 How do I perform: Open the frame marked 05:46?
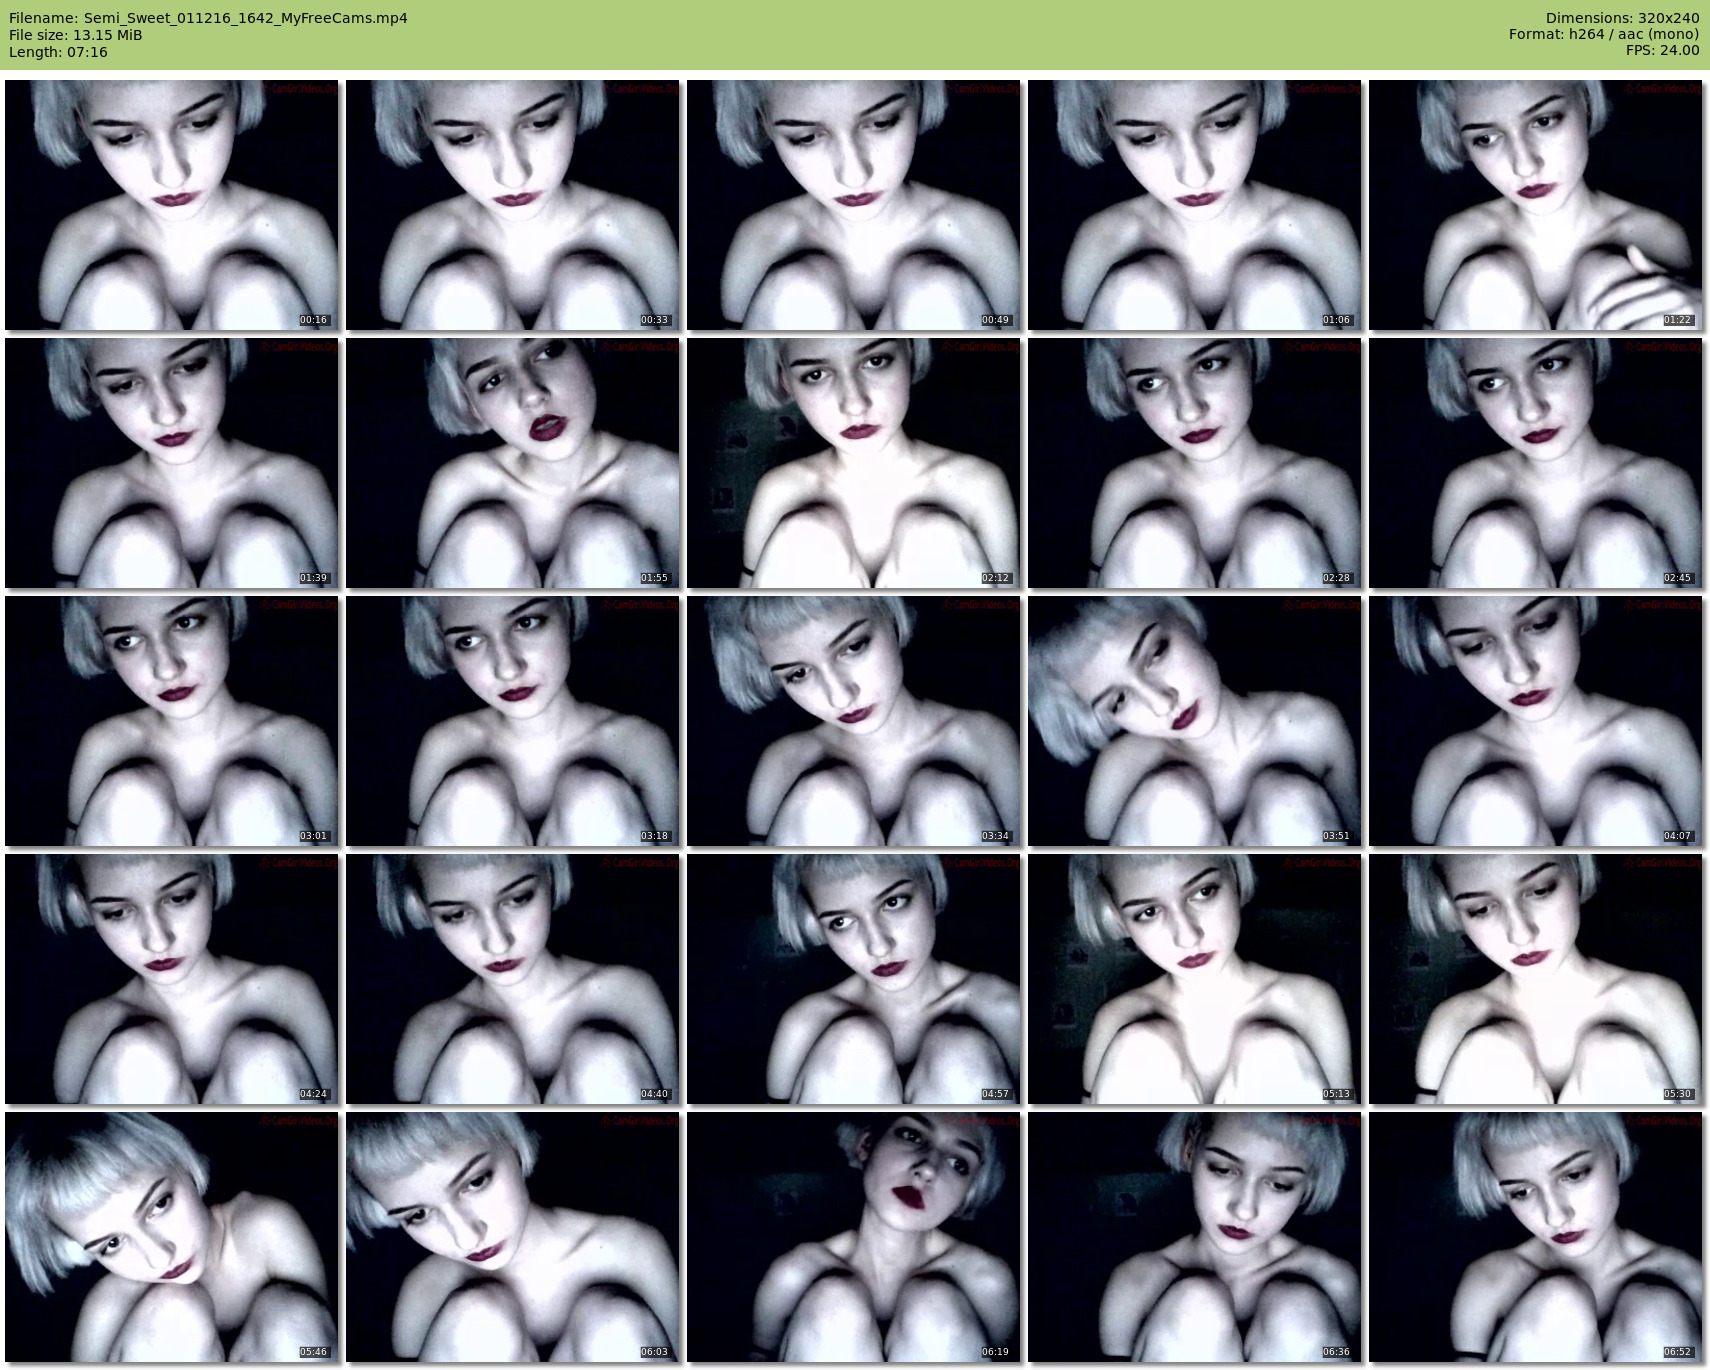click(172, 1237)
